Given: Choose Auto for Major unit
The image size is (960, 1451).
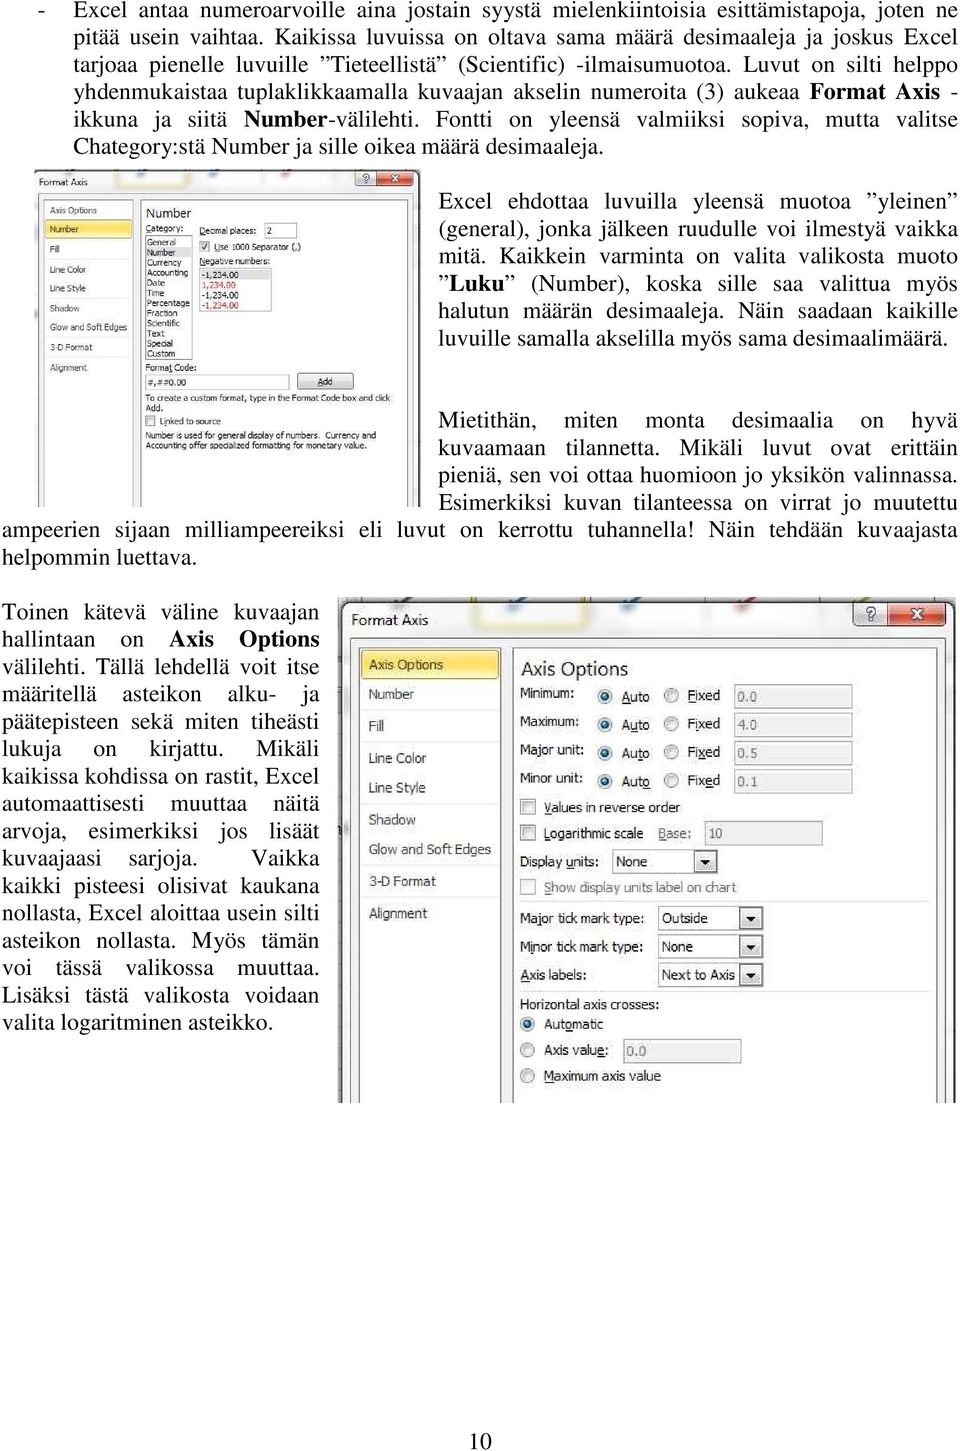Looking at the screenshot, I should click(x=605, y=753).
